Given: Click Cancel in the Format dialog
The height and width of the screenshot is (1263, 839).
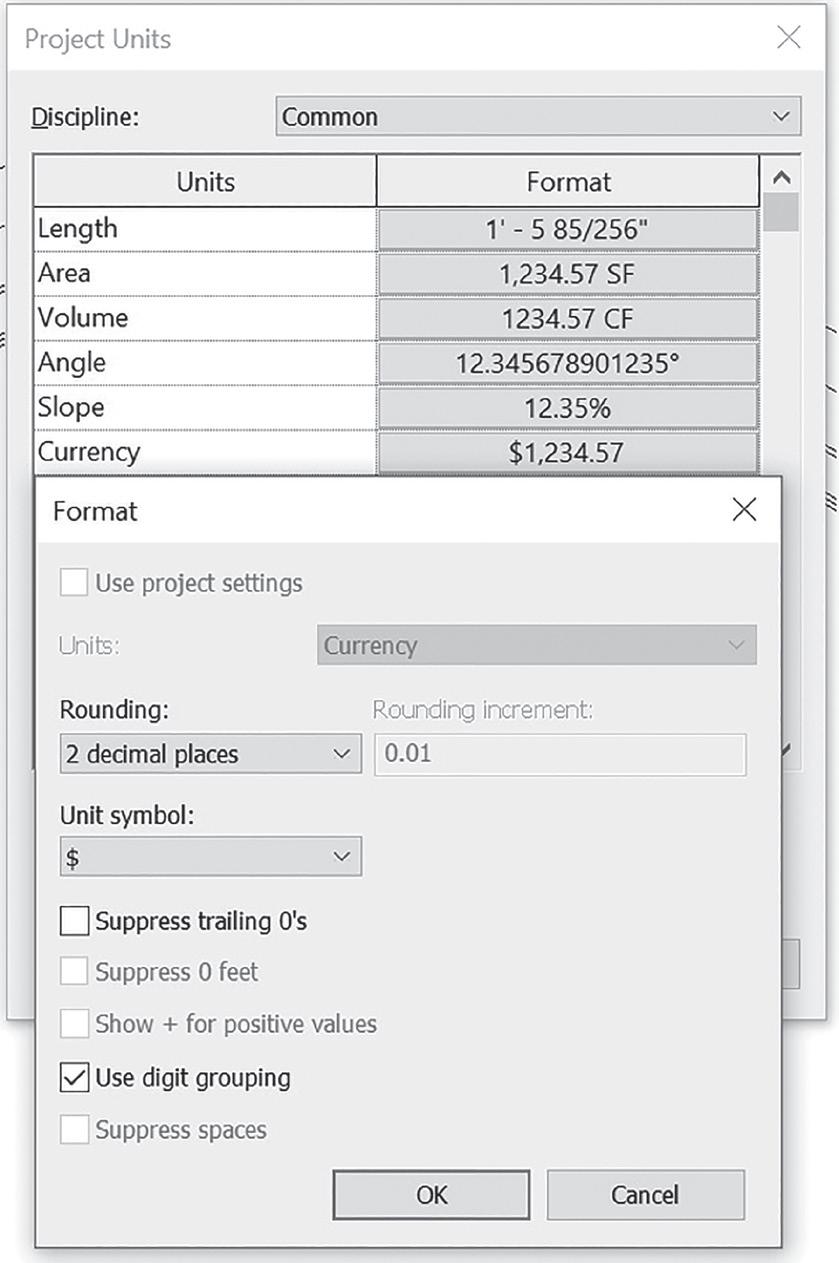Looking at the screenshot, I should 645,1195.
